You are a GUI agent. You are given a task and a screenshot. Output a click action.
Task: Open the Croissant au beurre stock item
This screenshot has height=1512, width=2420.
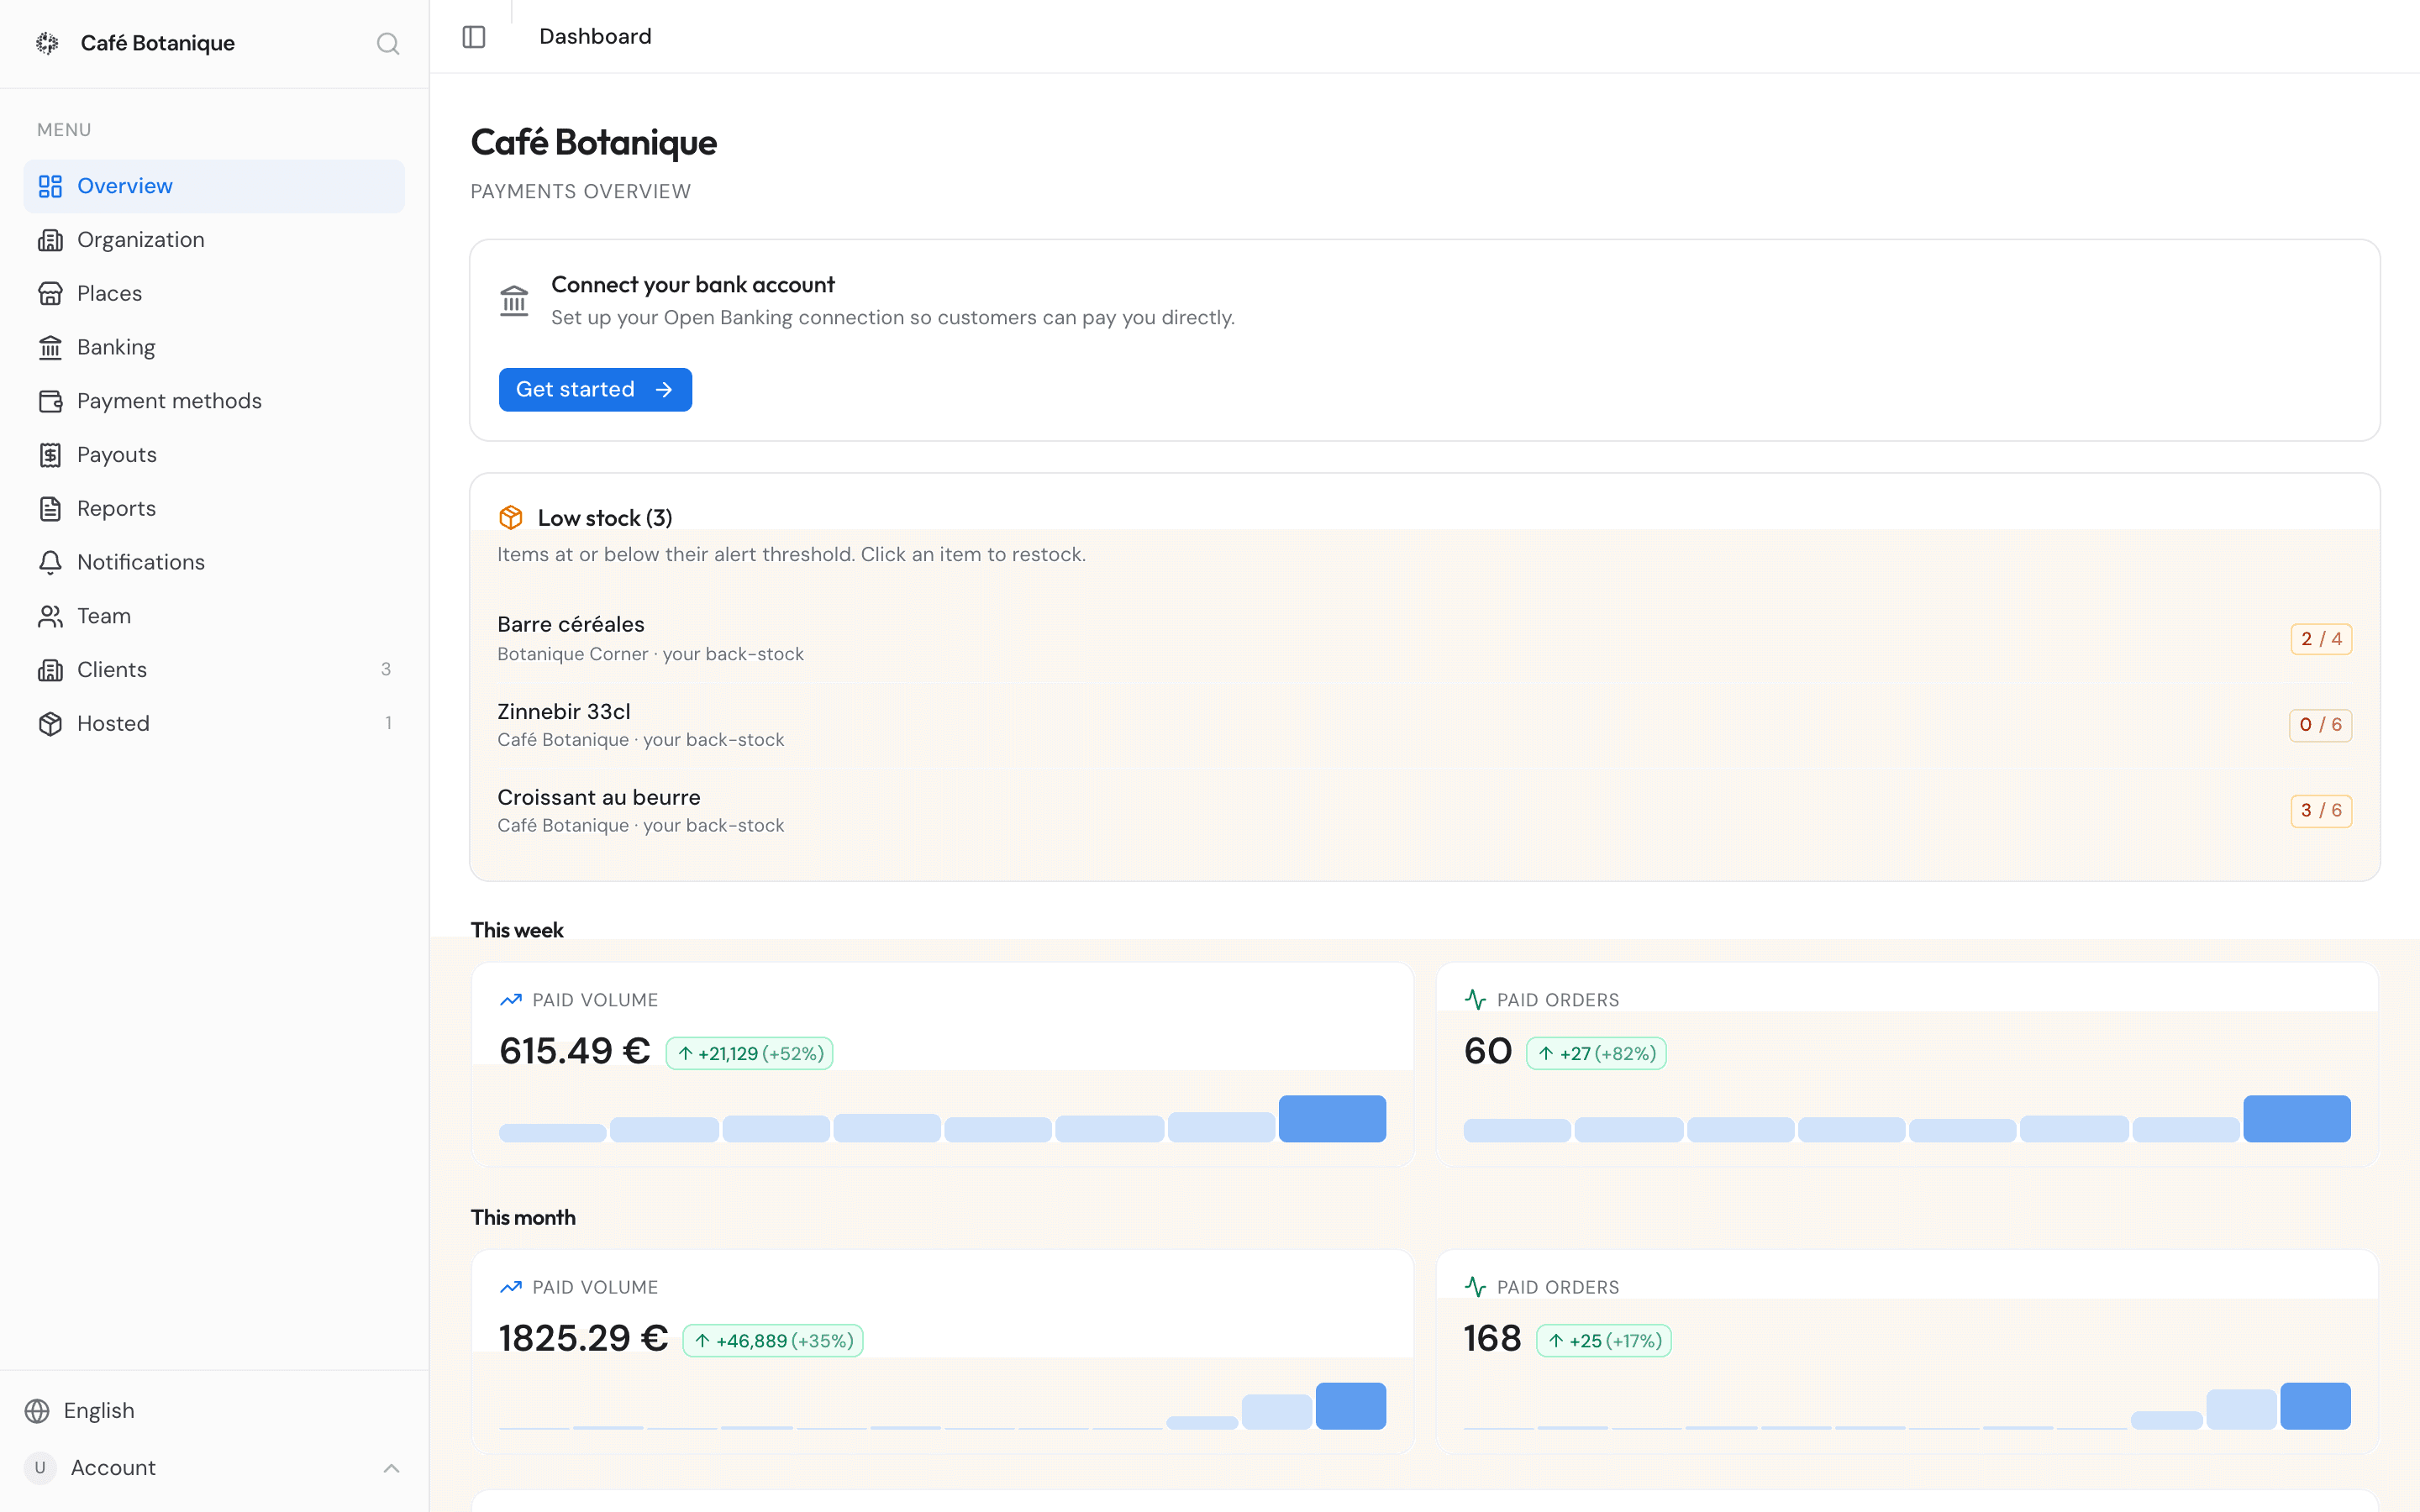click(1424, 810)
